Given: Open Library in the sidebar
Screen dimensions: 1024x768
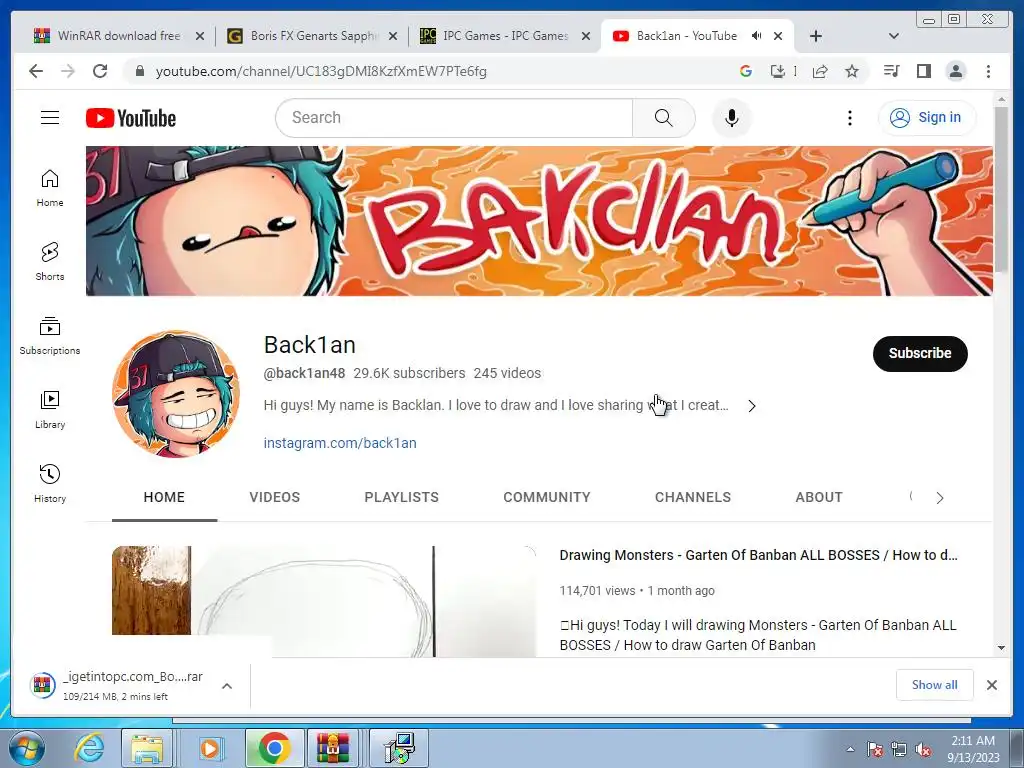Looking at the screenshot, I should click(50, 409).
